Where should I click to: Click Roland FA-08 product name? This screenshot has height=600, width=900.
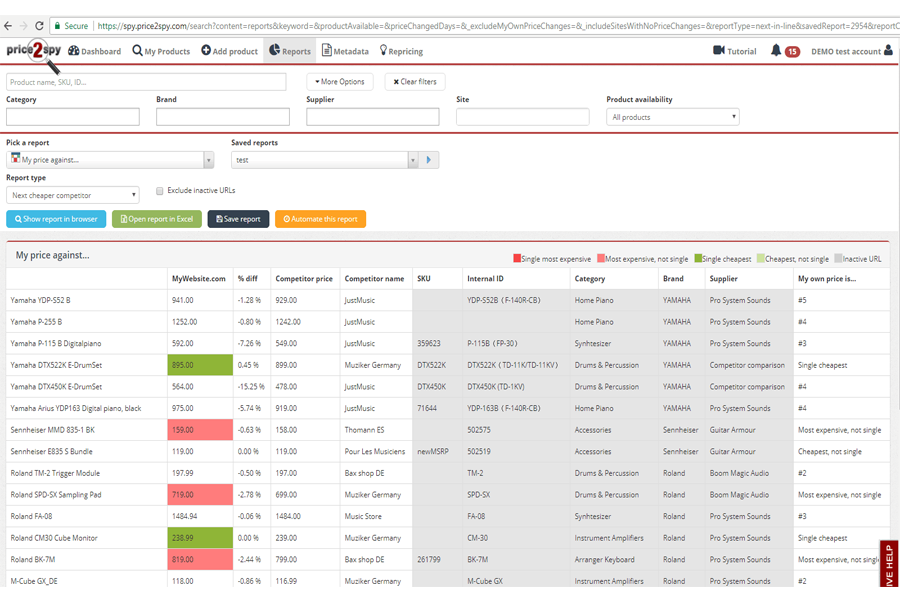point(31,517)
